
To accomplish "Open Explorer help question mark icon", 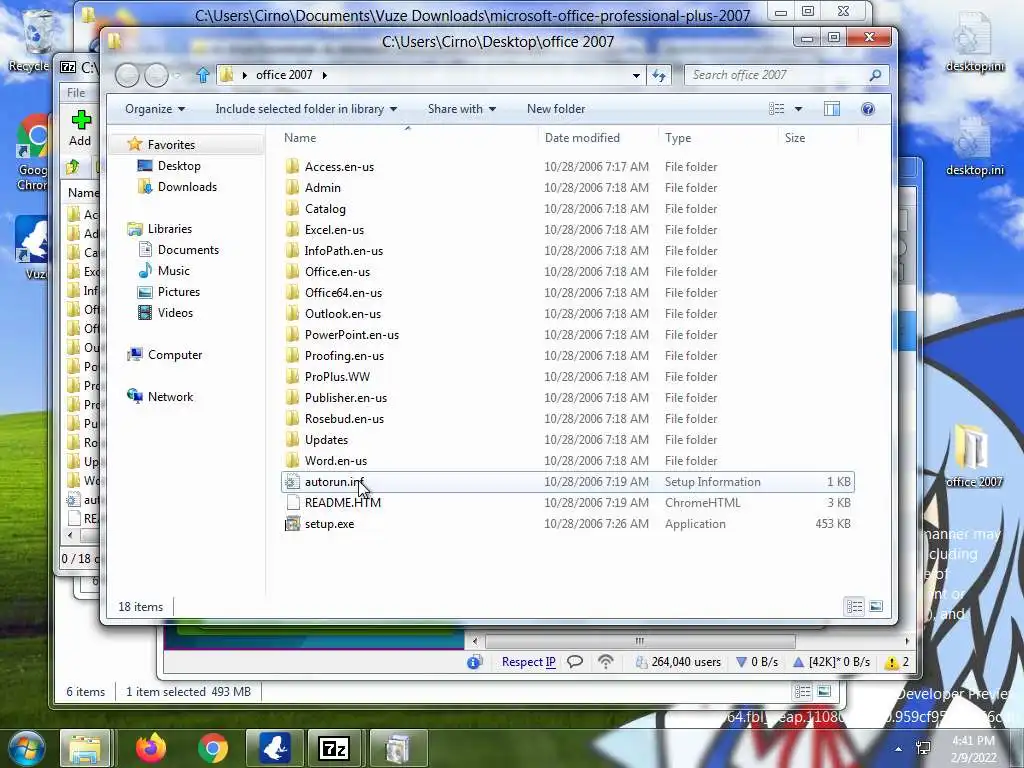I will click(867, 109).
